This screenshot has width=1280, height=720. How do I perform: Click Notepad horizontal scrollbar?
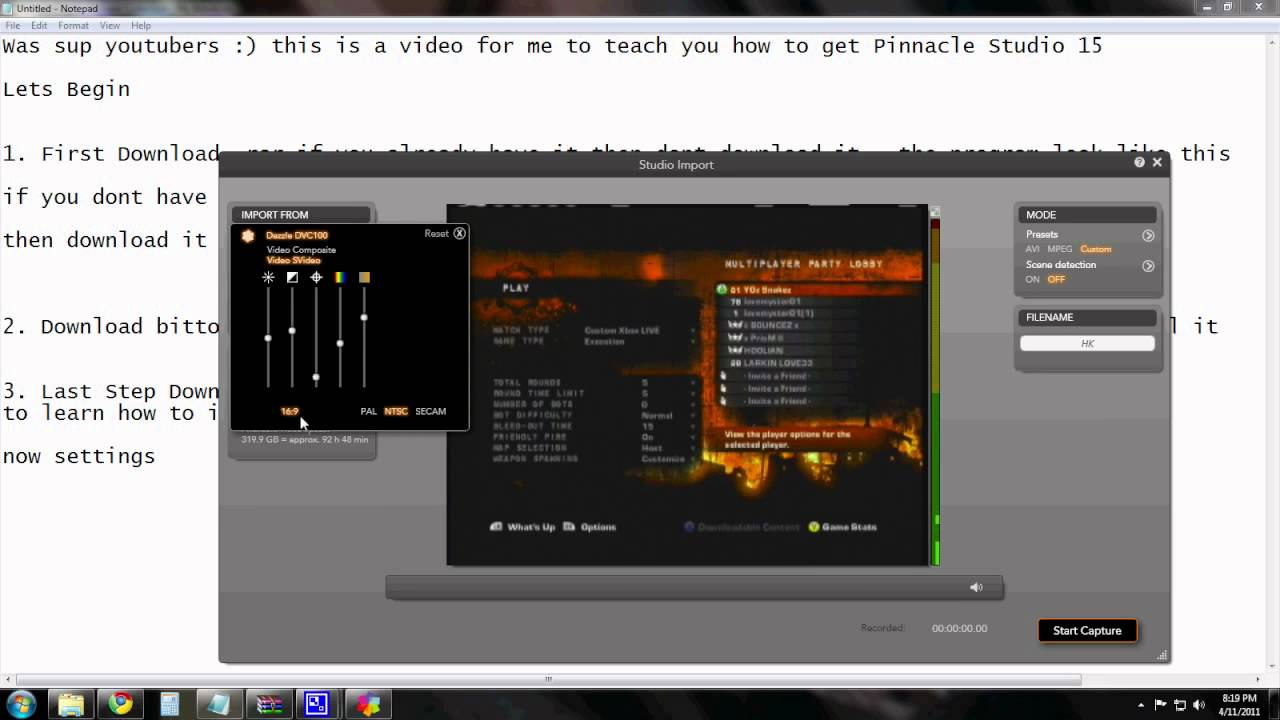coord(548,680)
